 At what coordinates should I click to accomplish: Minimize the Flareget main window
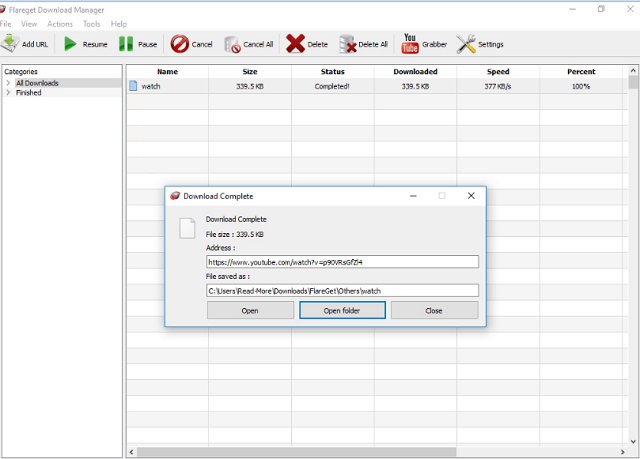pyautogui.click(x=573, y=9)
